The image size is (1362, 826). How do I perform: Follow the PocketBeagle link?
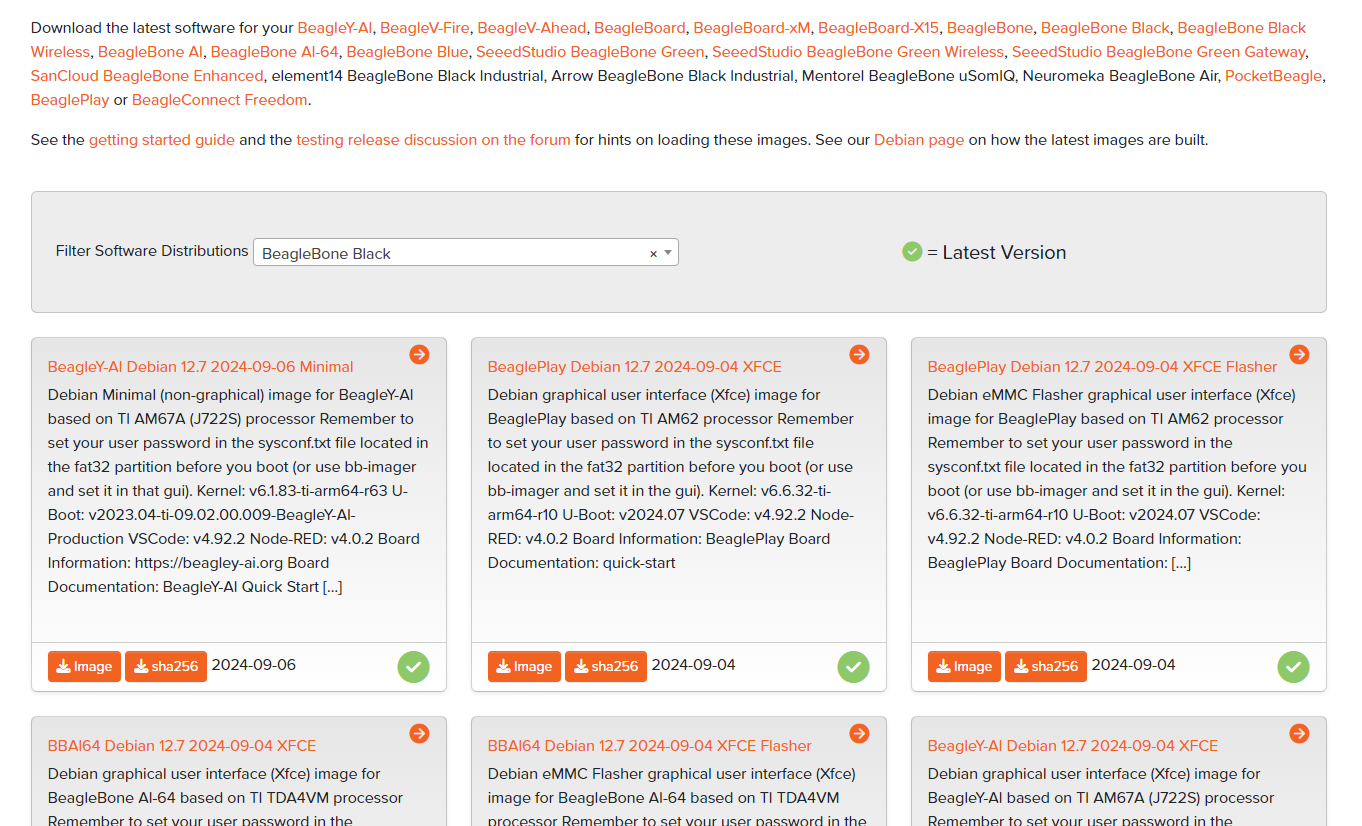tap(1273, 76)
